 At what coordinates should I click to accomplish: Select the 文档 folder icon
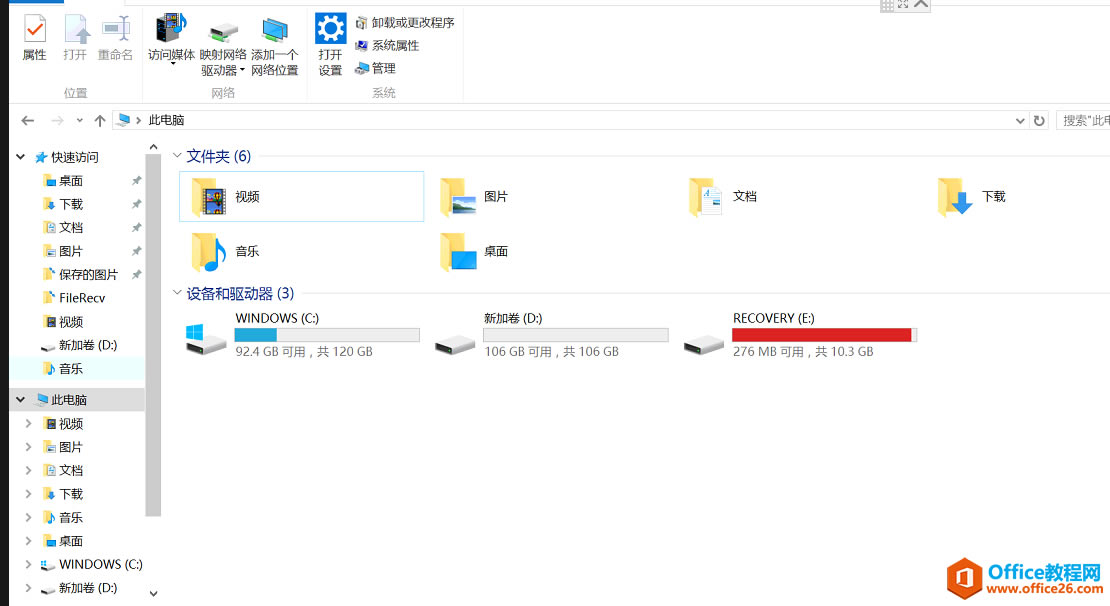pos(705,197)
